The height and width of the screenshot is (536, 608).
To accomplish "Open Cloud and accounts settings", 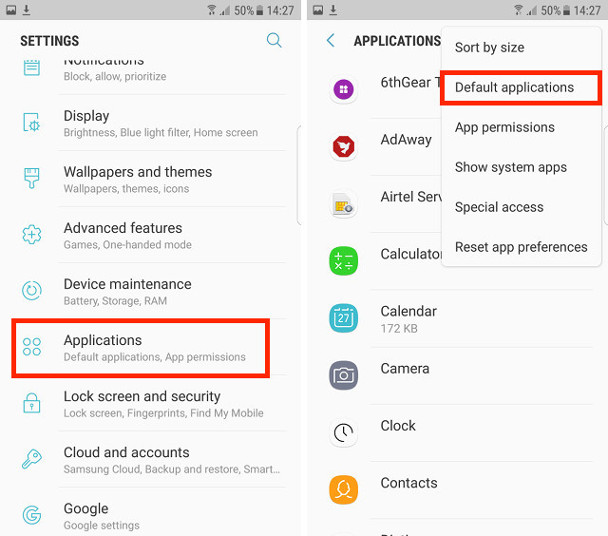I will [151, 459].
